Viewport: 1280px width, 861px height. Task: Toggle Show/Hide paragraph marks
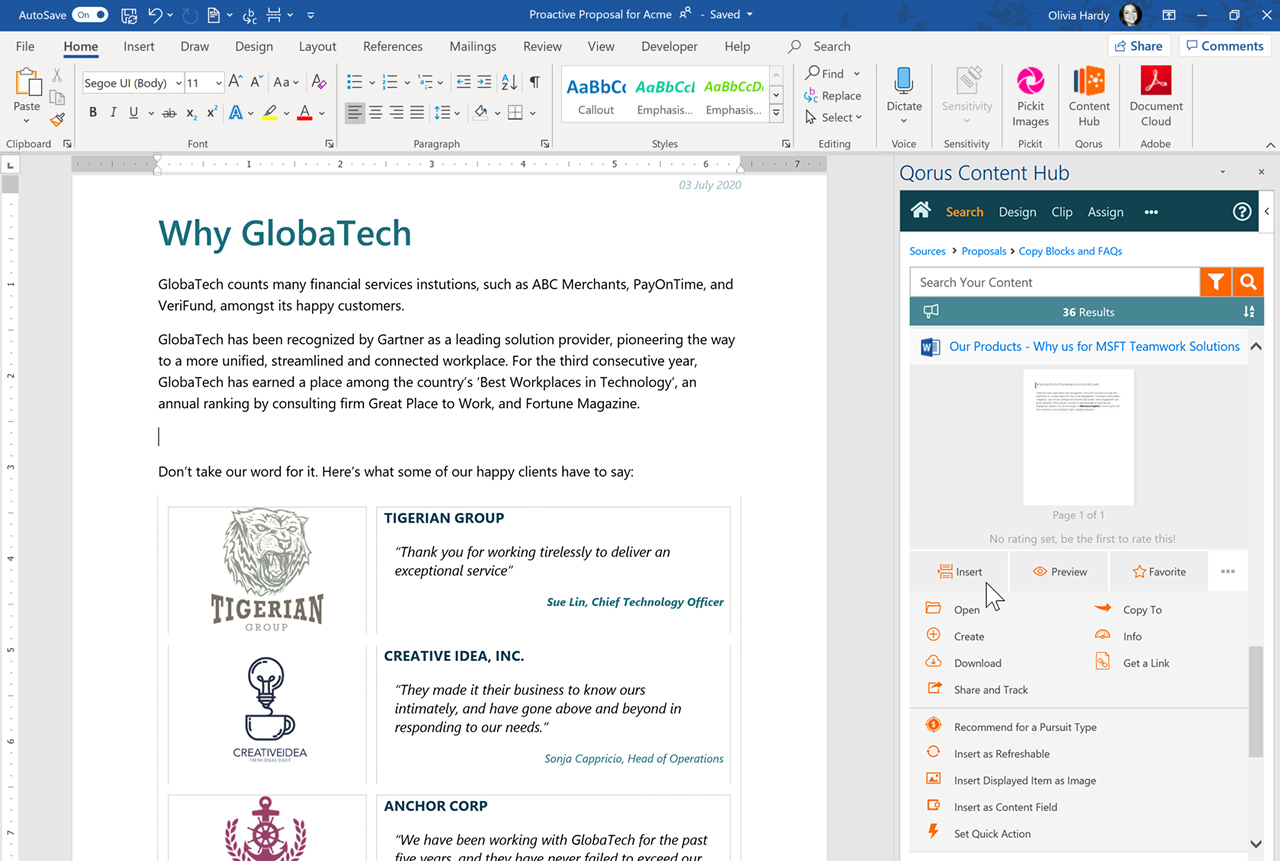tap(534, 82)
